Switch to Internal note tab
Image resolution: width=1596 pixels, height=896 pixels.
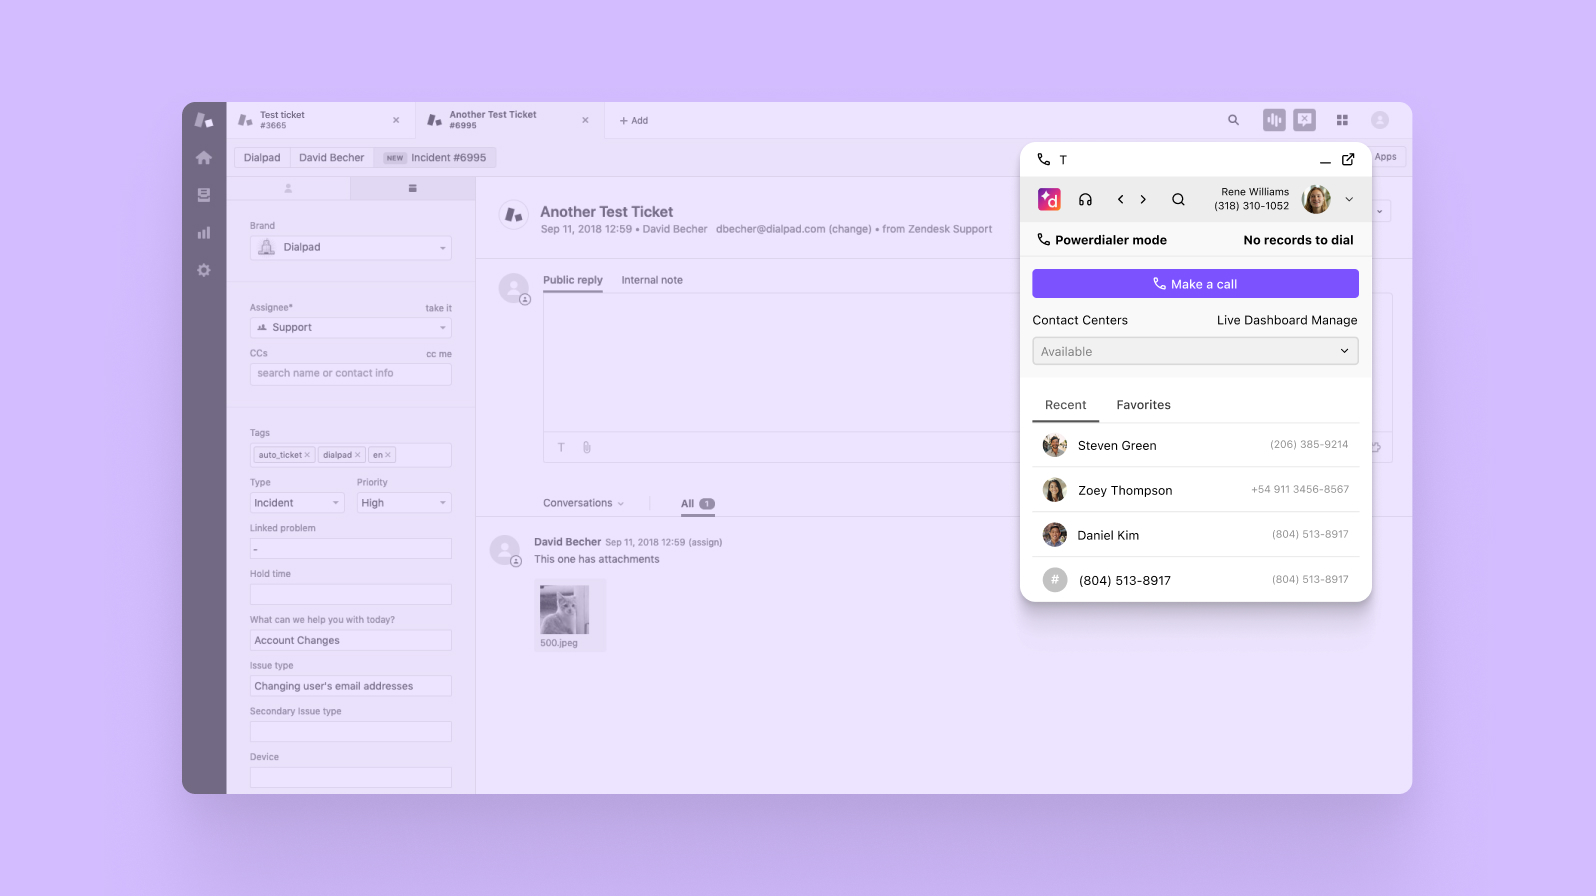pos(652,281)
